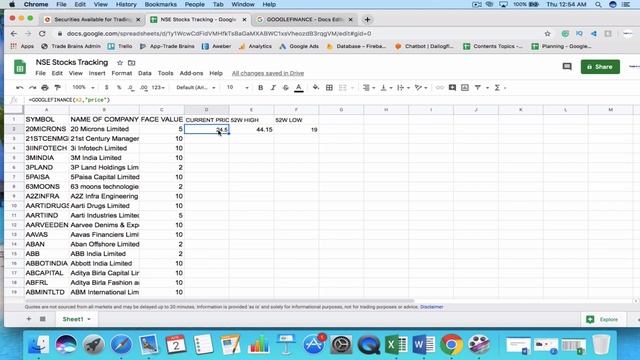Star the NSE Stocks Tracking document
Image resolution: width=640 pixels, height=360 pixels.
(120, 63)
